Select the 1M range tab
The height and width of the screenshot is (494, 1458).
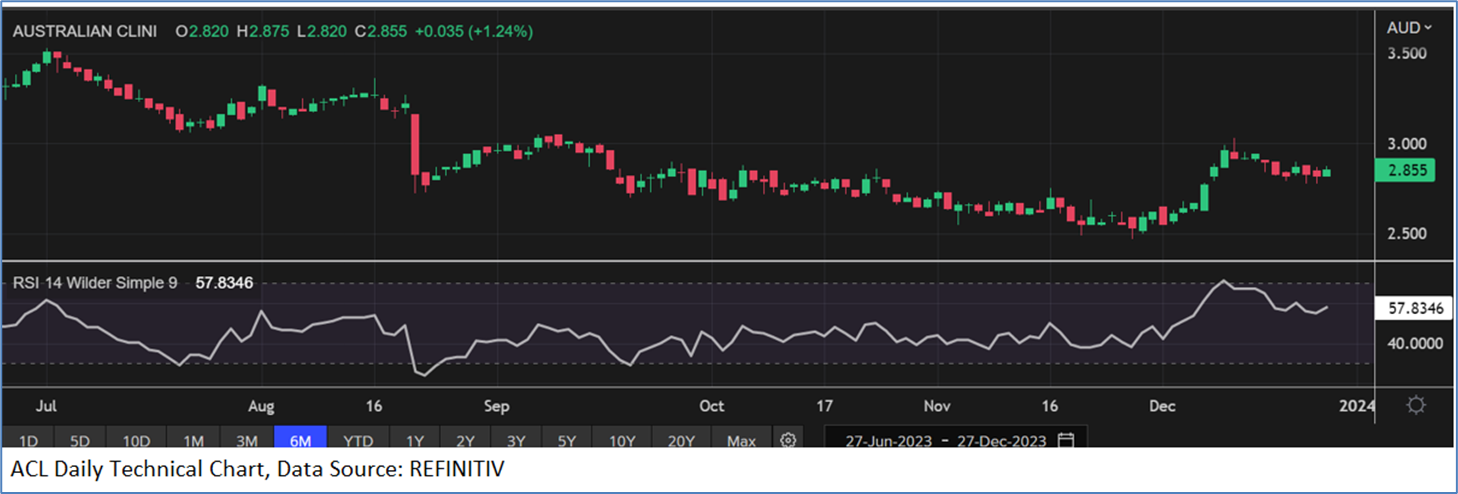[193, 440]
